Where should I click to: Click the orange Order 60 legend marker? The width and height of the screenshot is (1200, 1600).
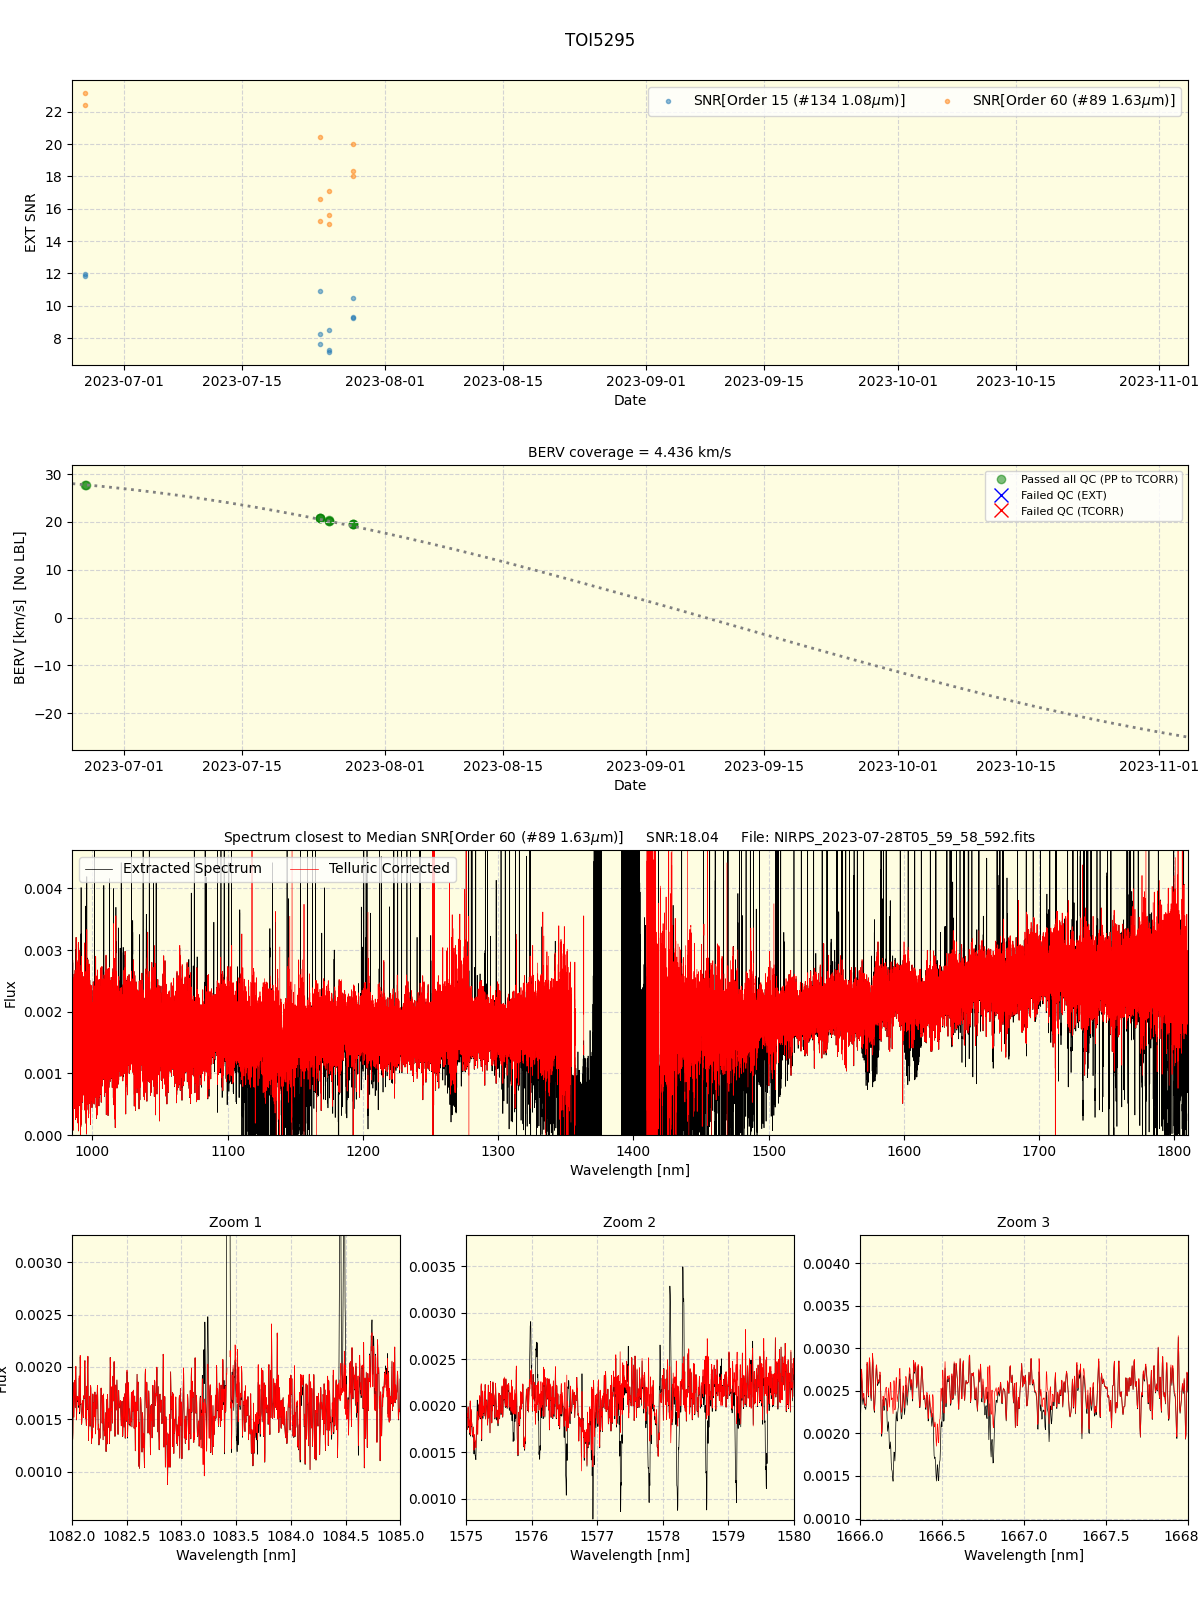coord(947,101)
